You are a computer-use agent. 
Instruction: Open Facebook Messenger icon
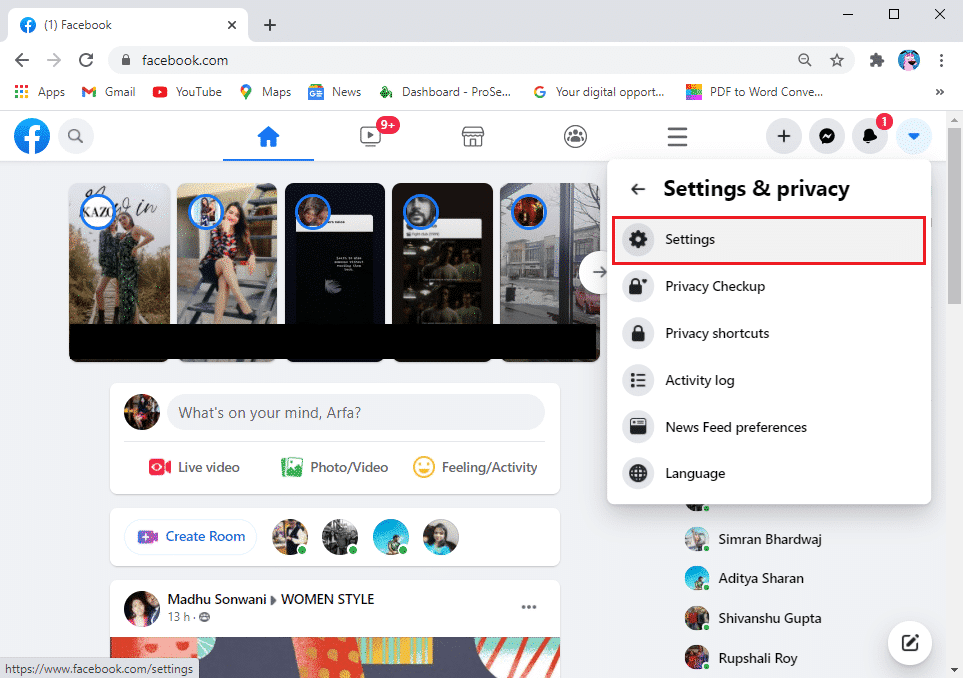[x=827, y=137]
